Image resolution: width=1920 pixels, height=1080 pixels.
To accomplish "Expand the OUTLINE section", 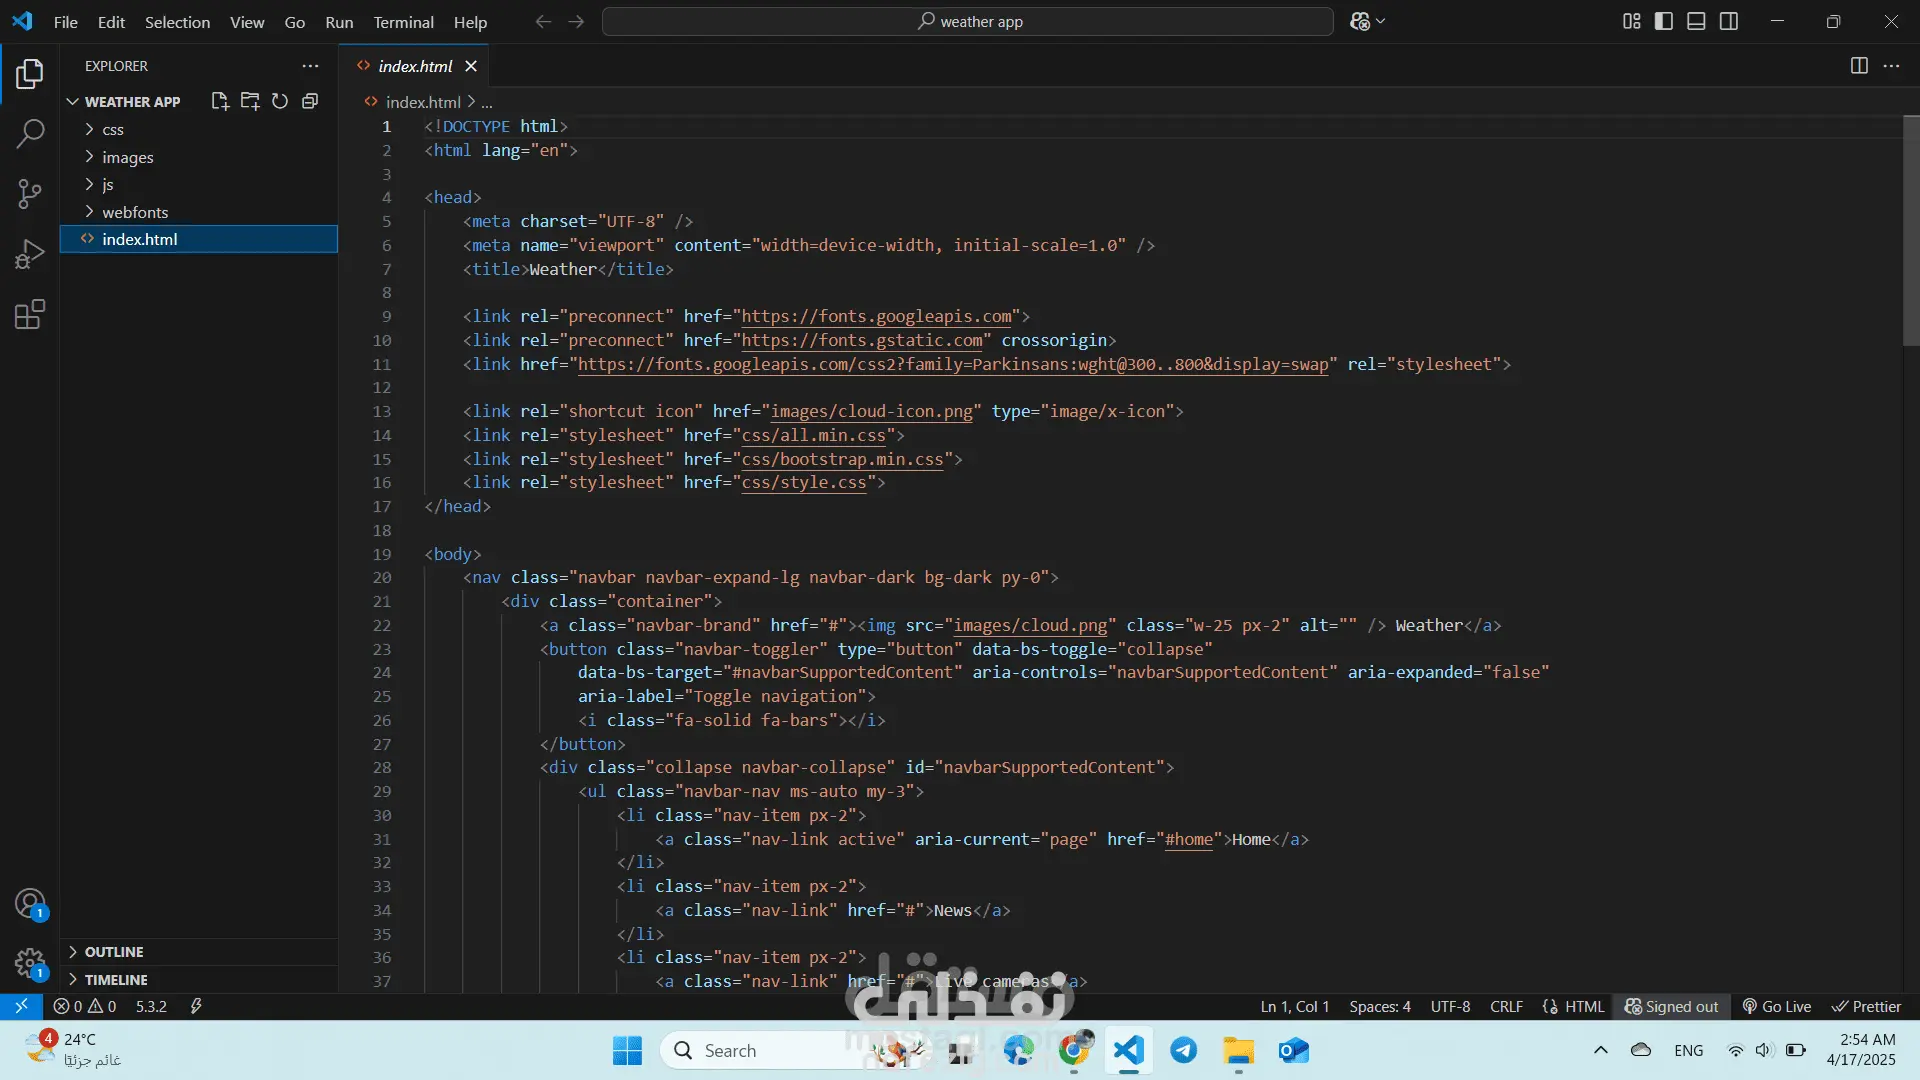I will pyautogui.click(x=114, y=952).
